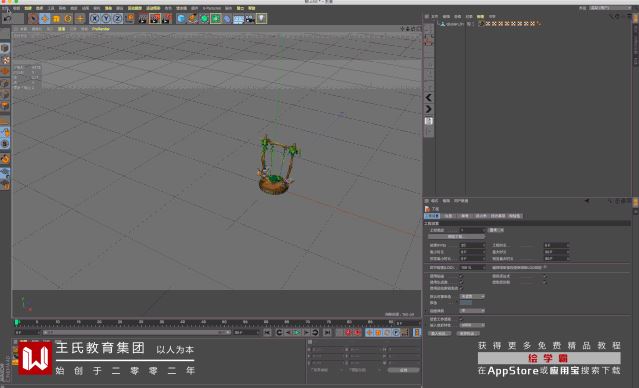Toggle the X axis lock
The width and height of the screenshot is (639, 388).
click(95, 18)
